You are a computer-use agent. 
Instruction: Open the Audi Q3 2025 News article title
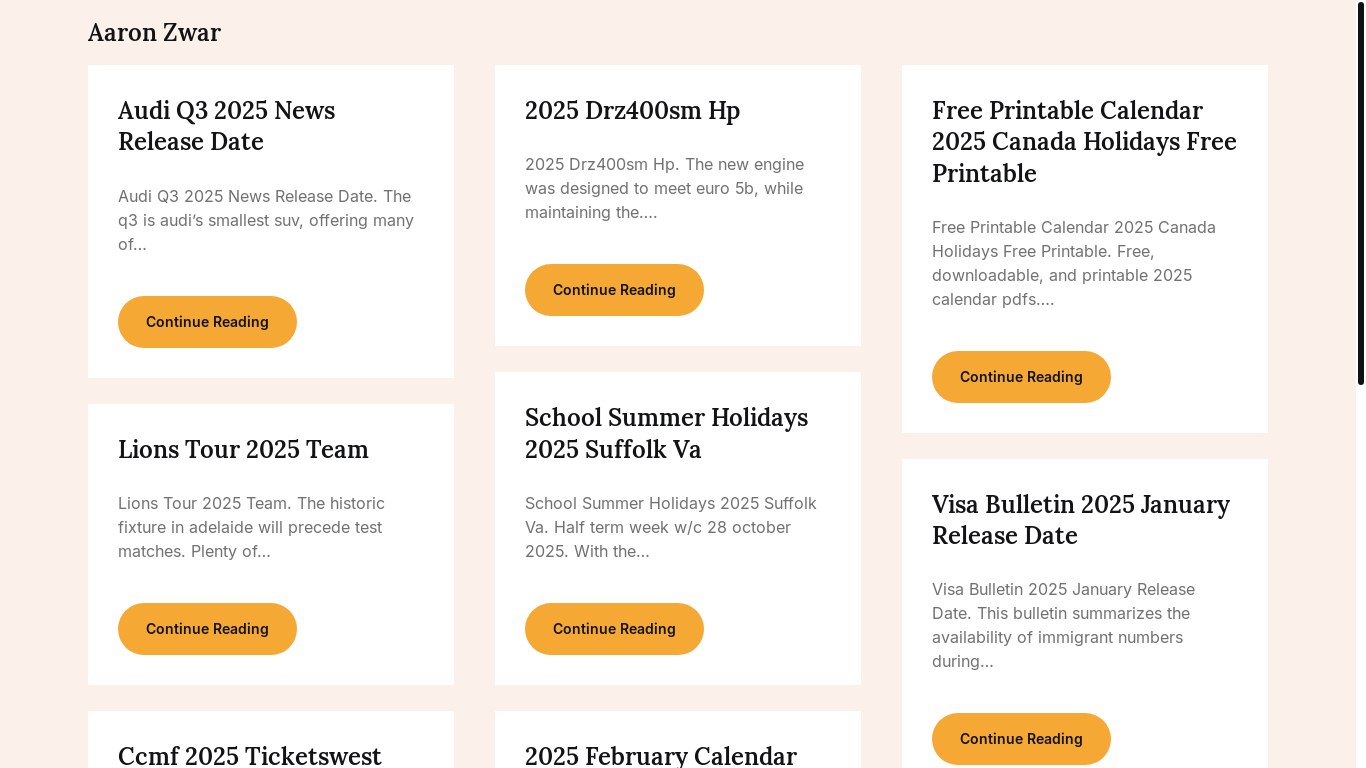226,126
